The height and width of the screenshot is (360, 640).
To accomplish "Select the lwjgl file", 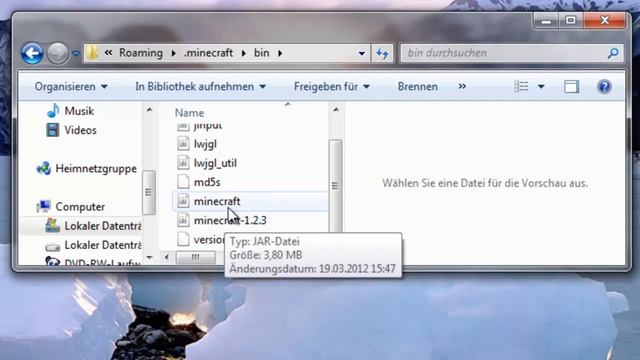I will (205, 144).
